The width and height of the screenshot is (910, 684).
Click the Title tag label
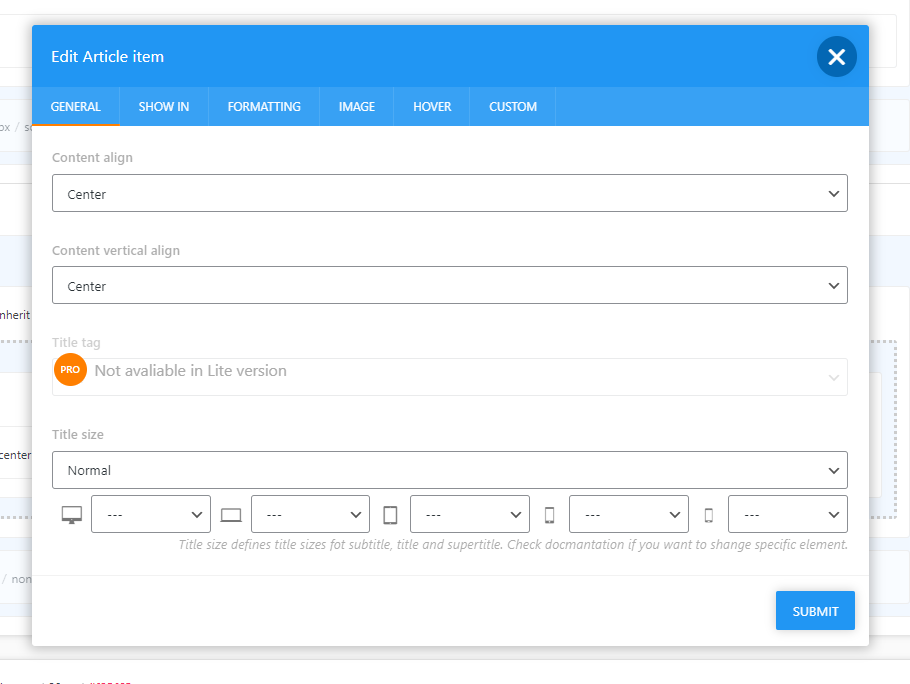point(76,342)
